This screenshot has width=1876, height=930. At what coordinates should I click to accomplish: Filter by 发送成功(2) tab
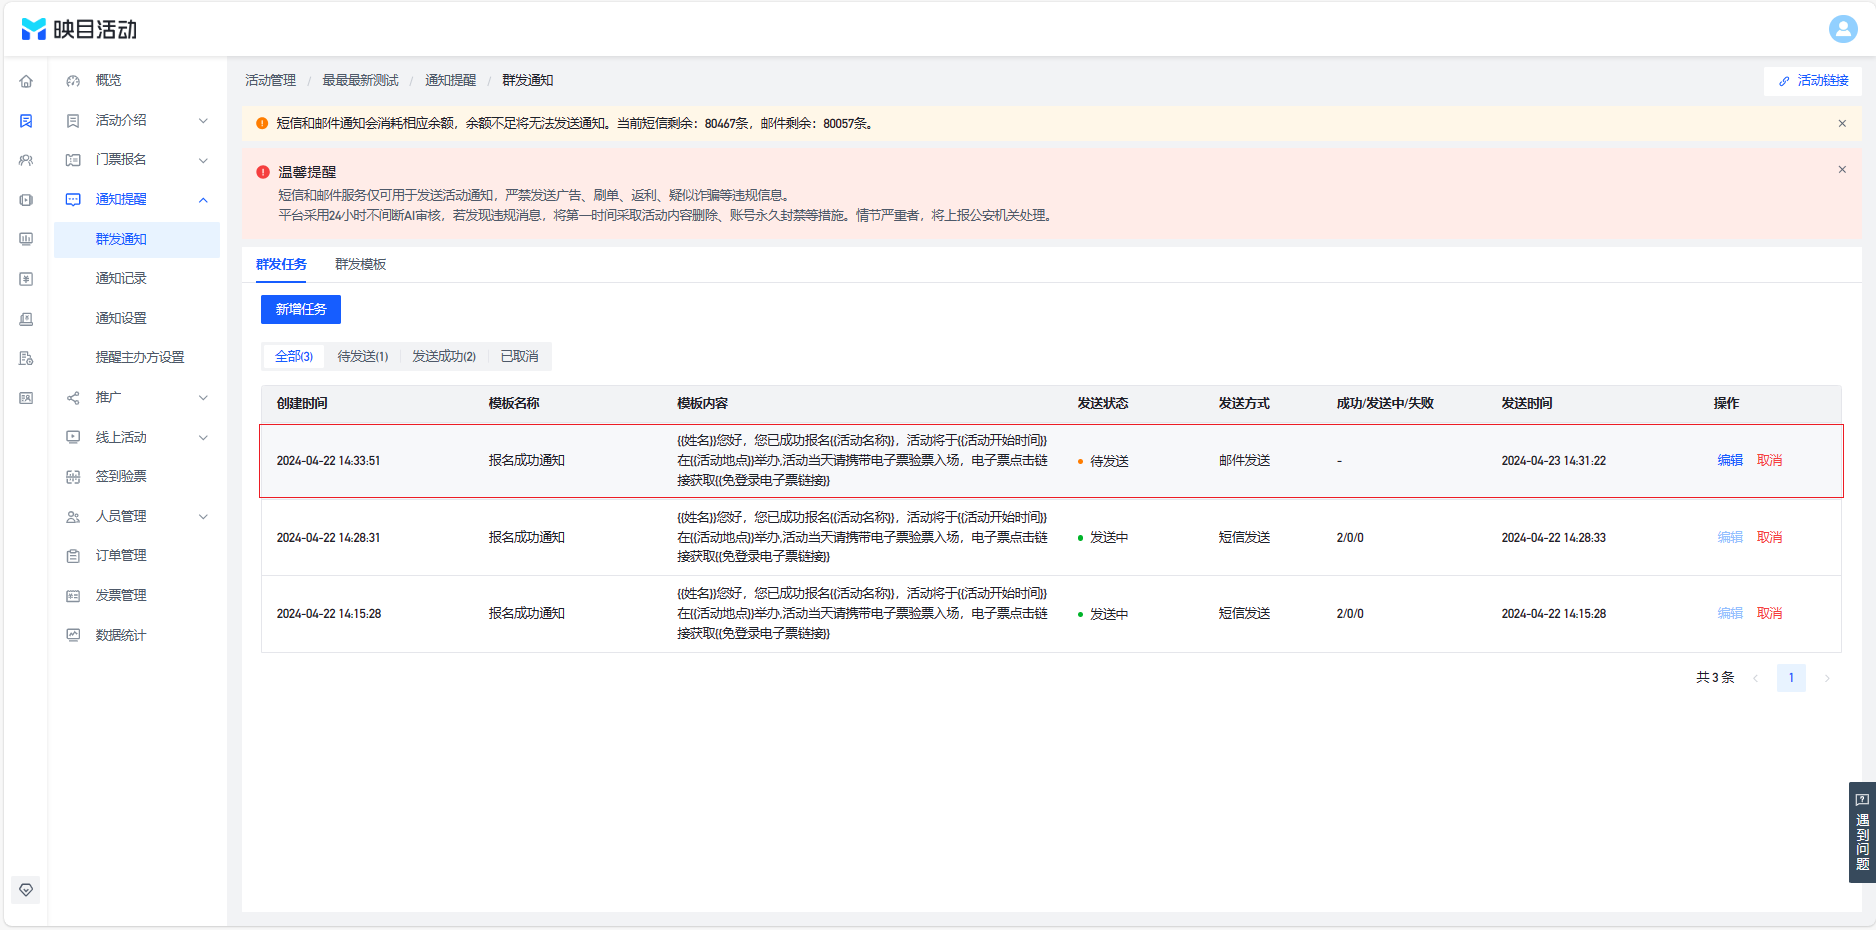[444, 357]
